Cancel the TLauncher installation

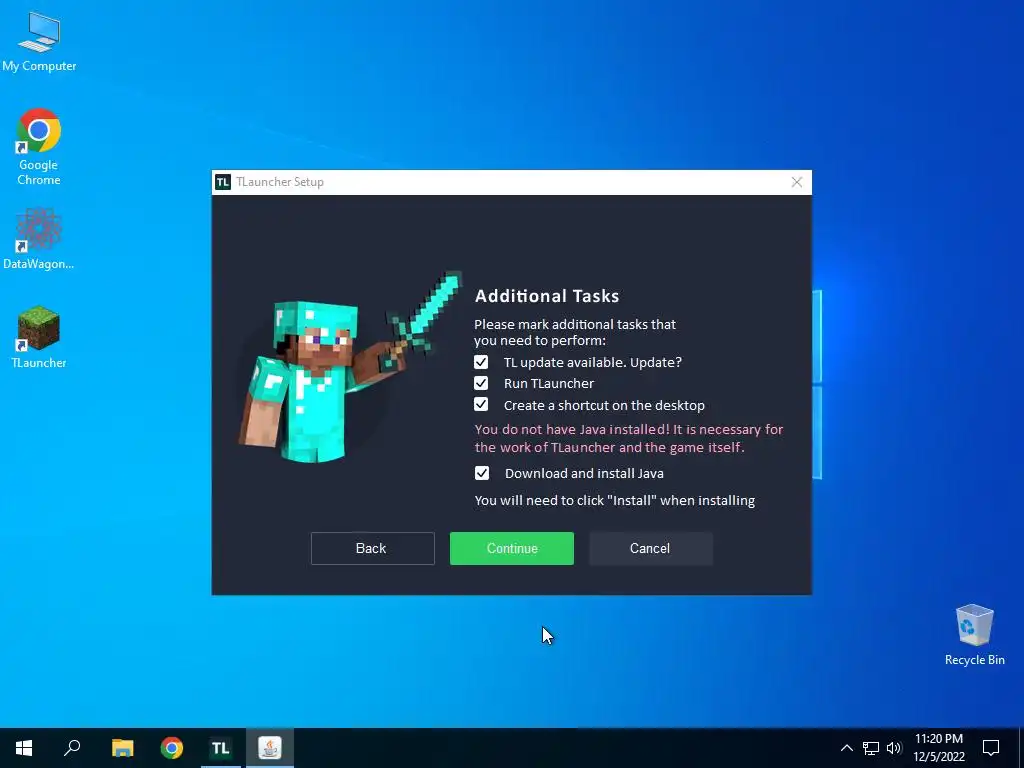click(x=650, y=549)
